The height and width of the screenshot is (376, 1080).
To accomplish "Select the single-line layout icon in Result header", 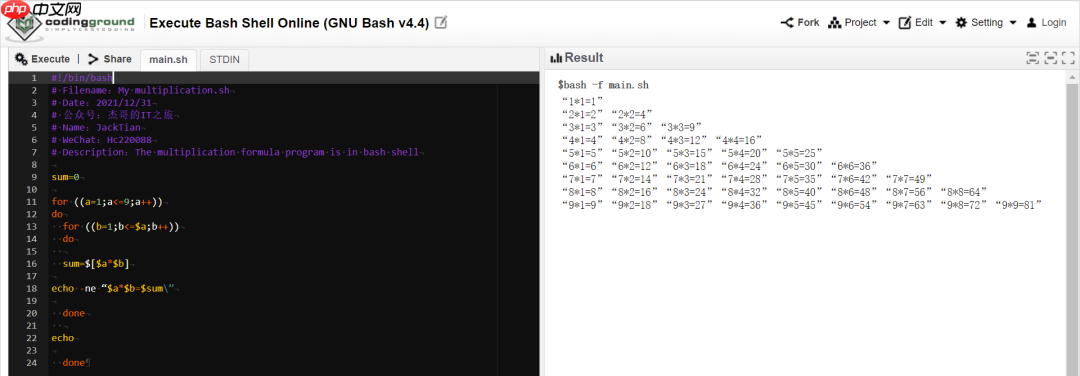I will point(1050,59).
